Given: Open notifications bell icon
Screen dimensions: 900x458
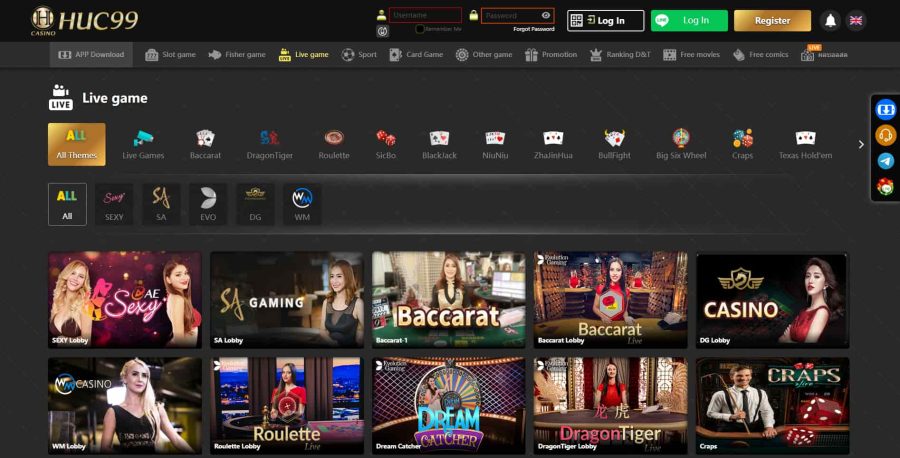Looking at the screenshot, I should (830, 21).
